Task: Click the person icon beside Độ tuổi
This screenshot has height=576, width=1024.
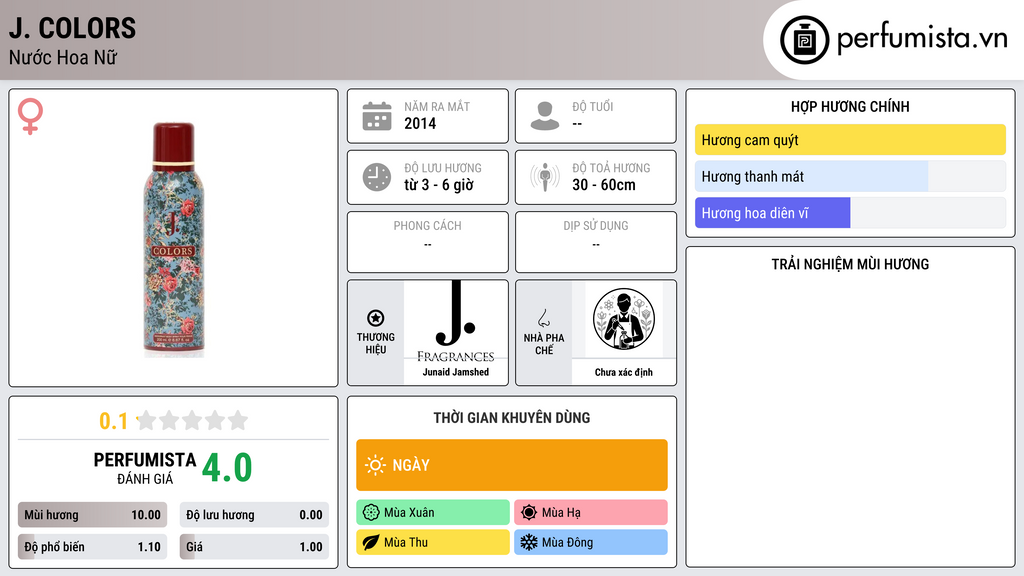Action: coord(545,116)
